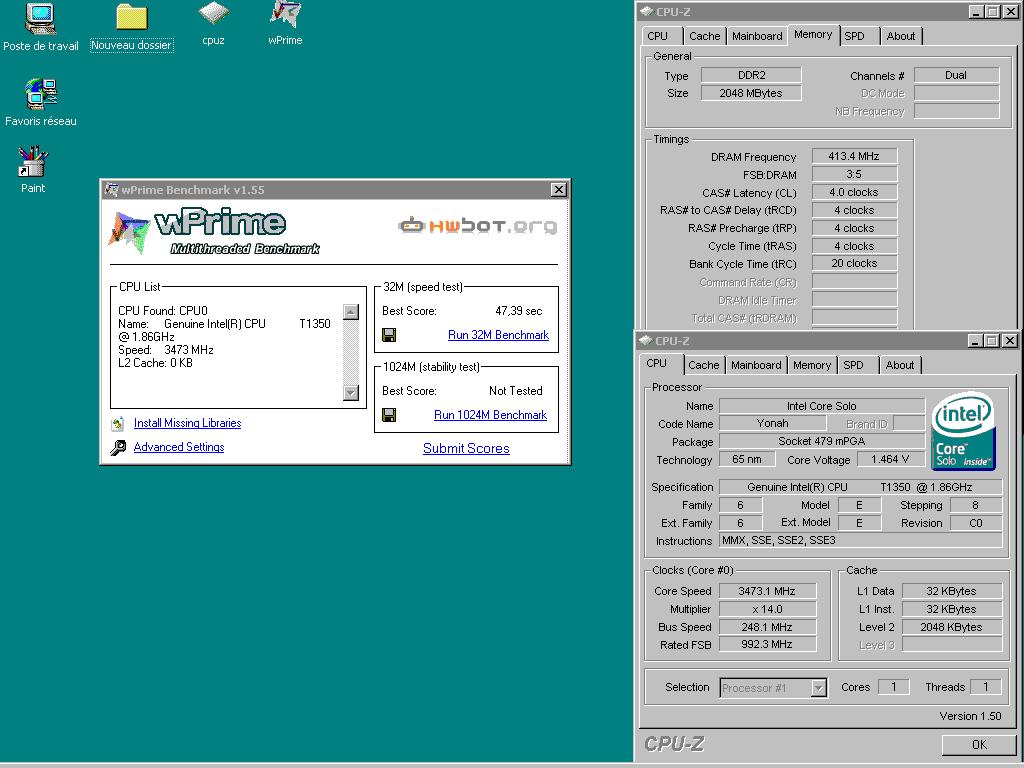The width and height of the screenshot is (1024, 768).
Task: Open Memory tab in lower CPU-Z window
Action: [x=812, y=366]
